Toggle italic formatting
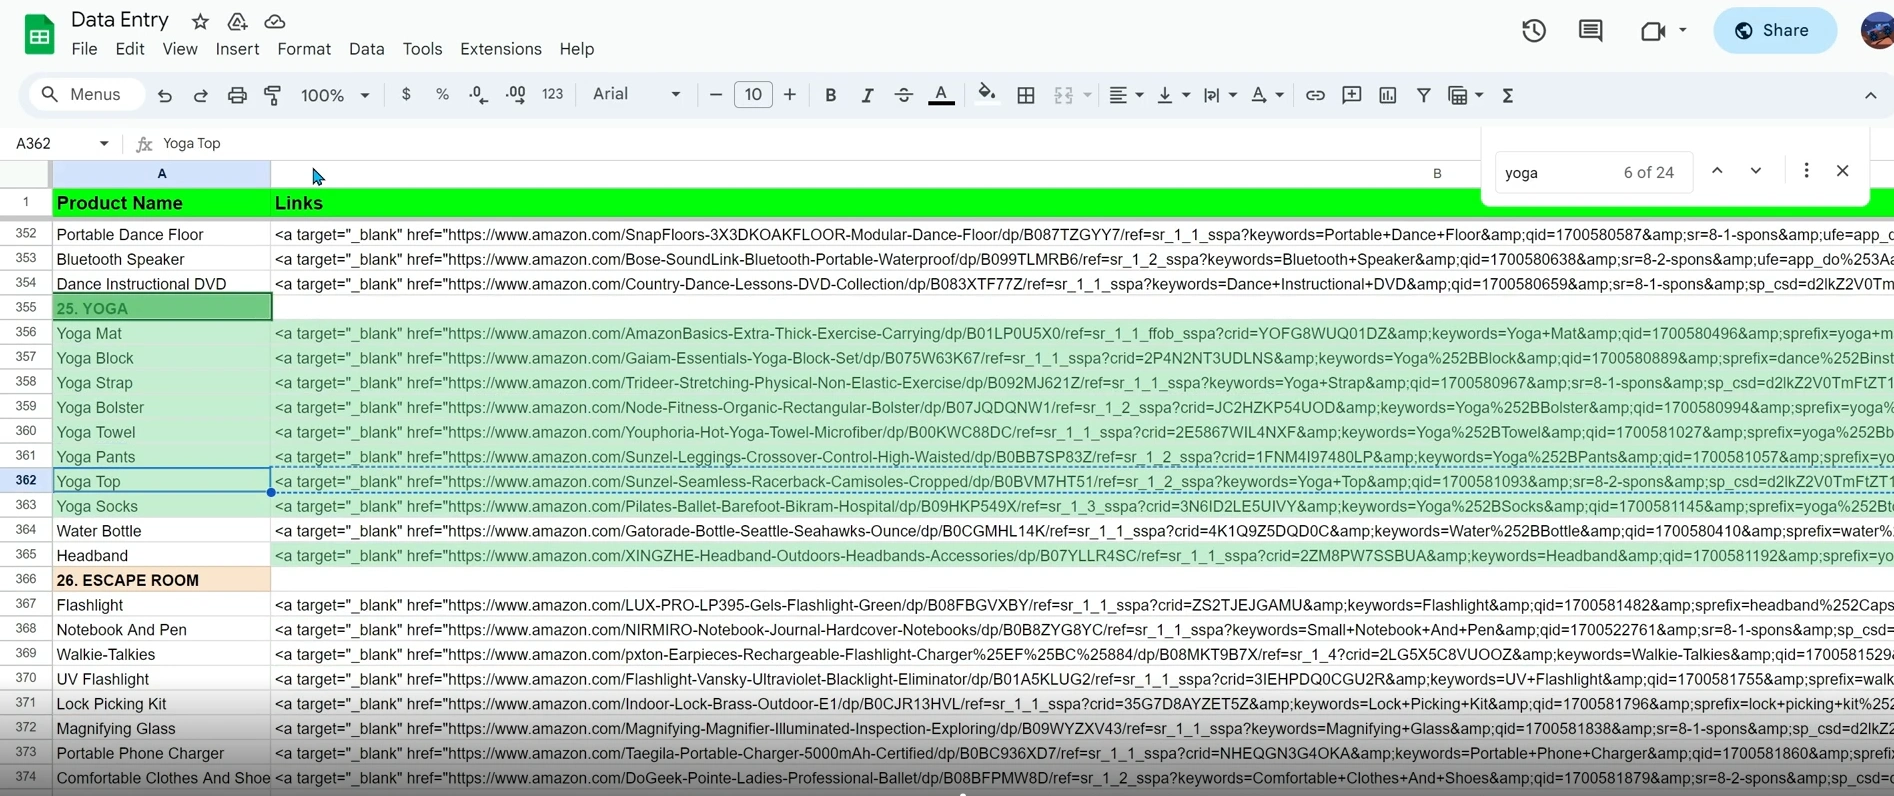The image size is (1894, 796). click(867, 95)
